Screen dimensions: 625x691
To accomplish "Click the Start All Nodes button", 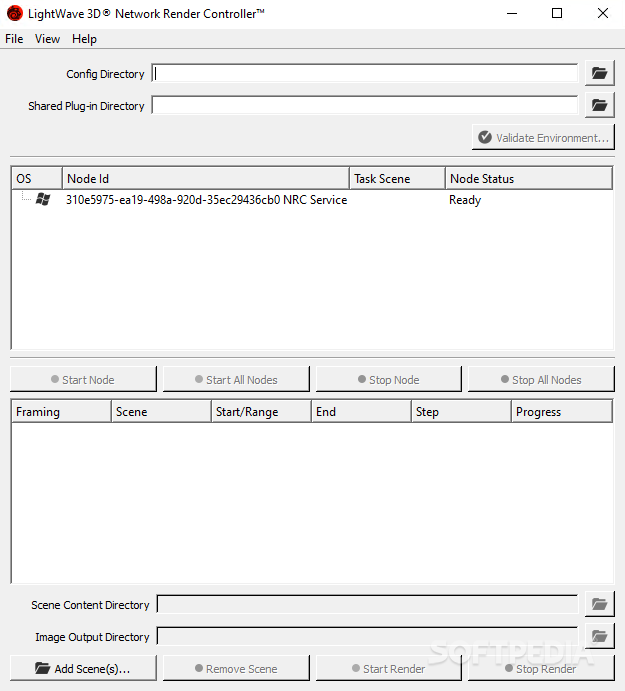I will click(236, 379).
